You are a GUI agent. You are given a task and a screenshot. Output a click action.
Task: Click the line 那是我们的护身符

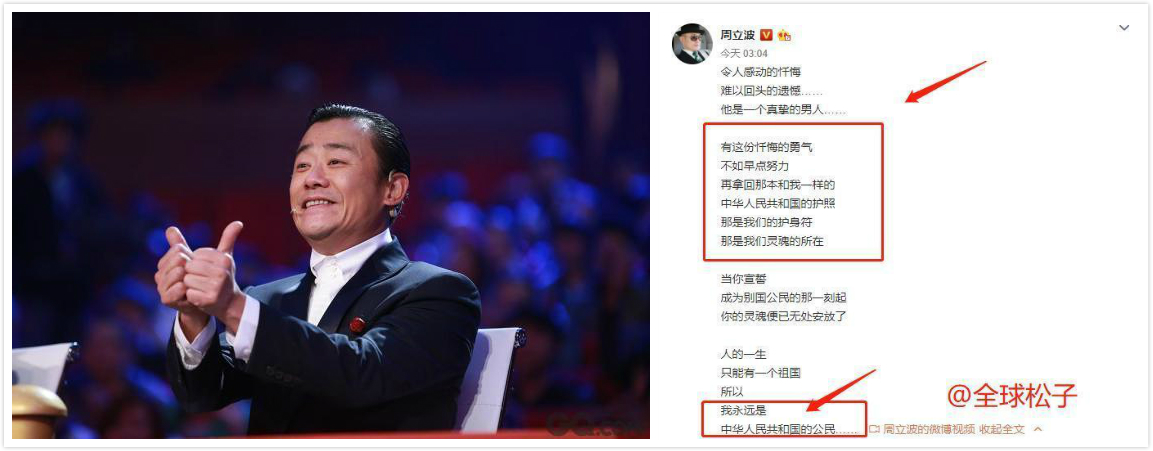[x=766, y=221]
